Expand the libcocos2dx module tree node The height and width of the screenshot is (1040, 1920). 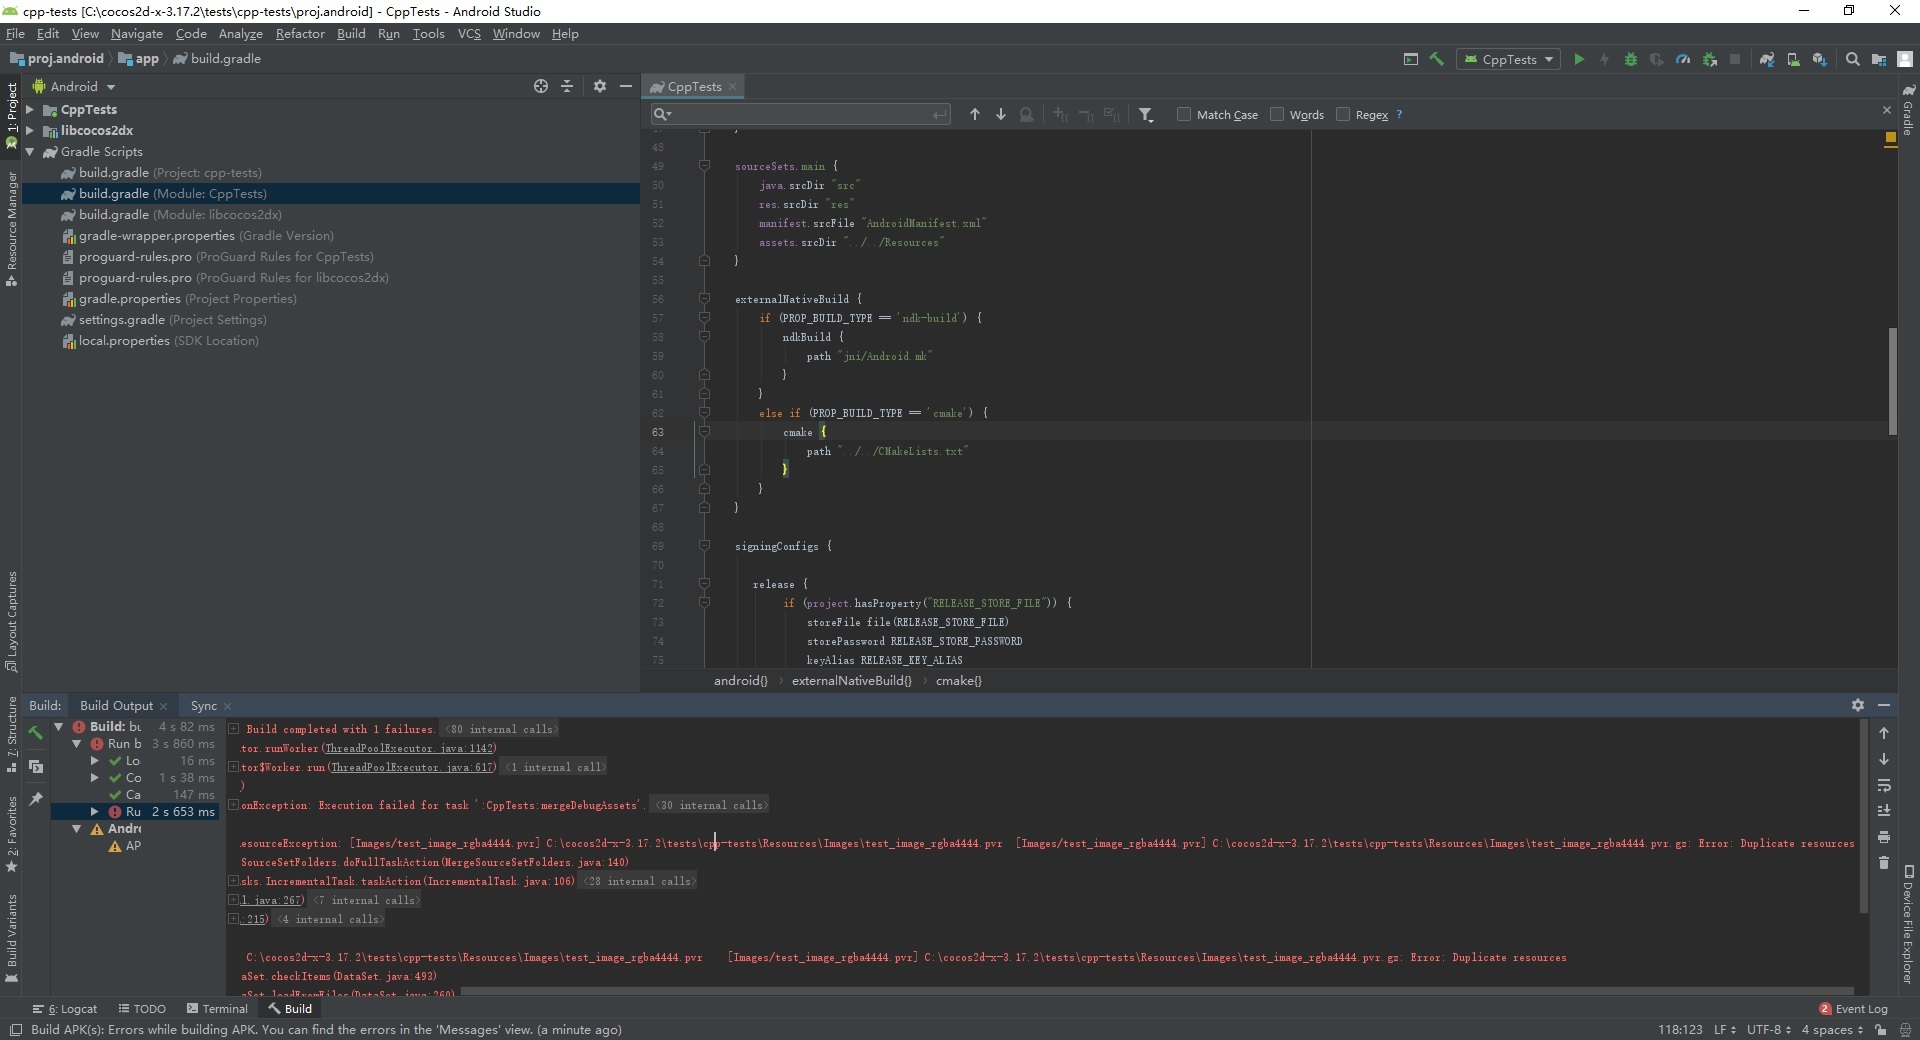tap(30, 131)
